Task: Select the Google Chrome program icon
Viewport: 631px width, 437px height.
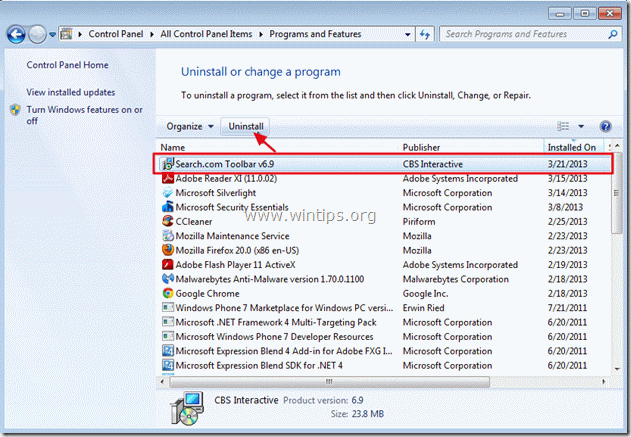Action: pos(167,293)
